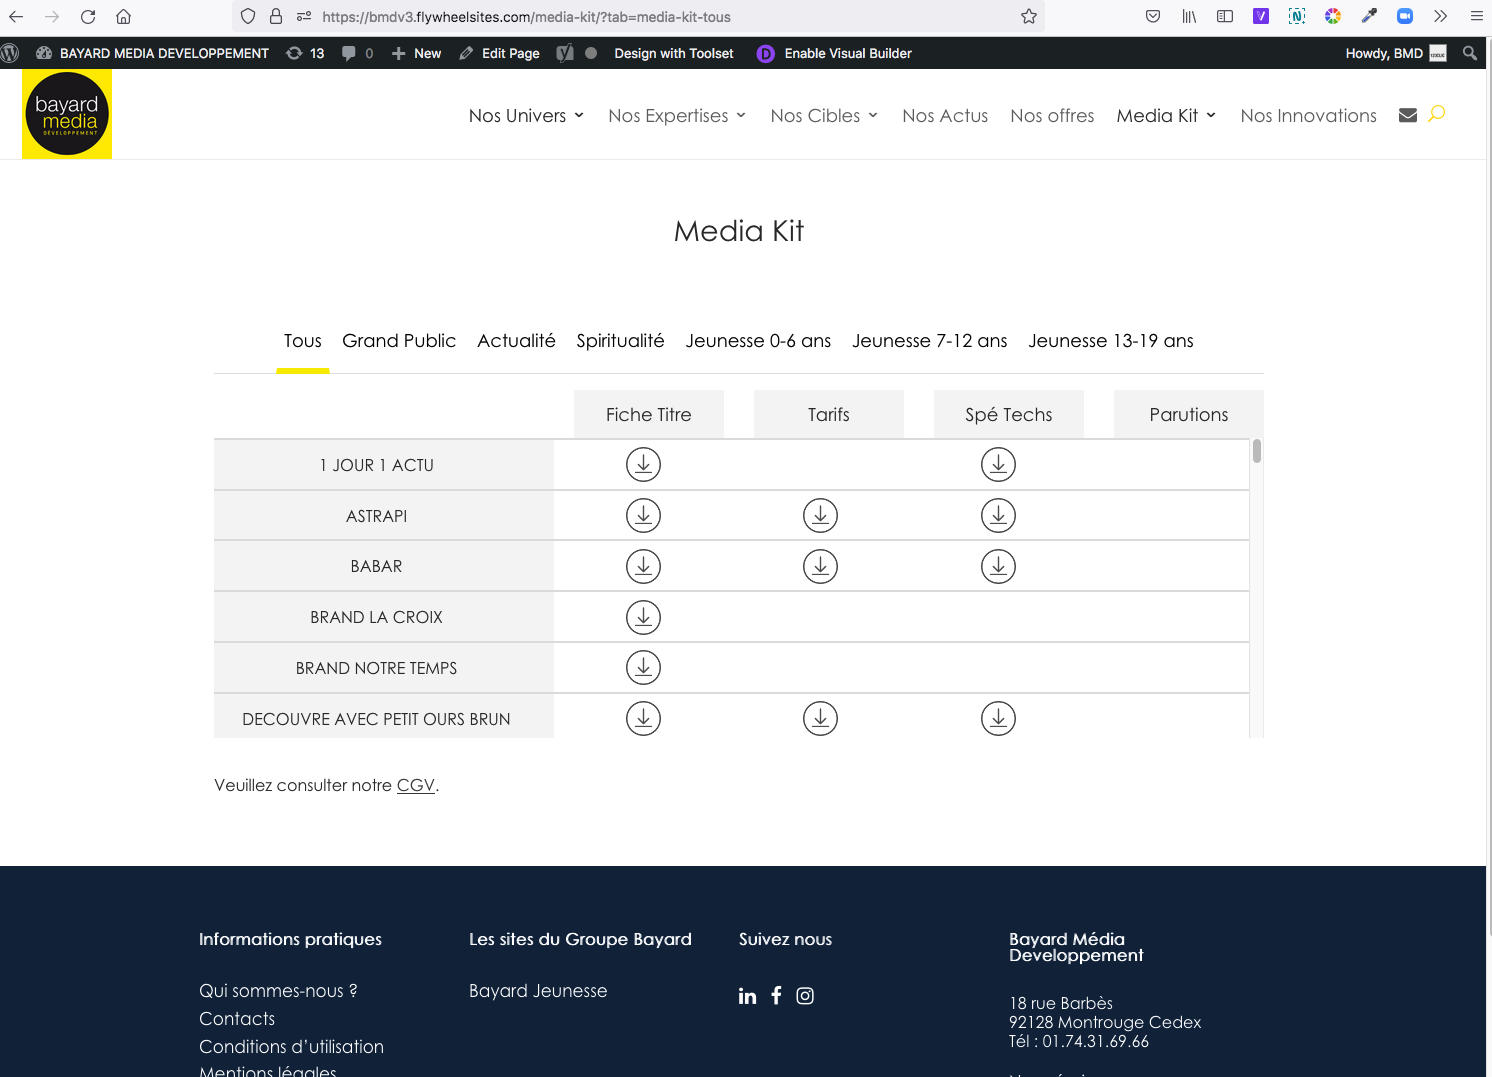Download Tarifs for BABAR
Viewport: 1492px width, 1077px height.
pyautogui.click(x=820, y=566)
